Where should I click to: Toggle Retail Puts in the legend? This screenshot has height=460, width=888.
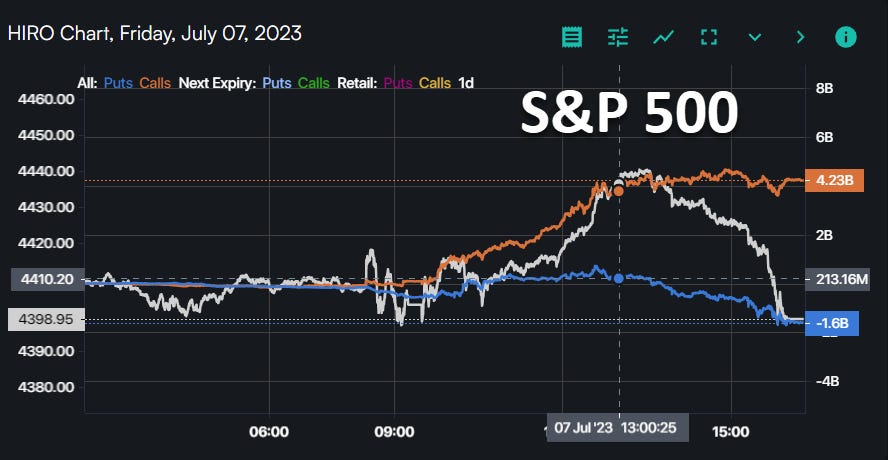point(397,83)
